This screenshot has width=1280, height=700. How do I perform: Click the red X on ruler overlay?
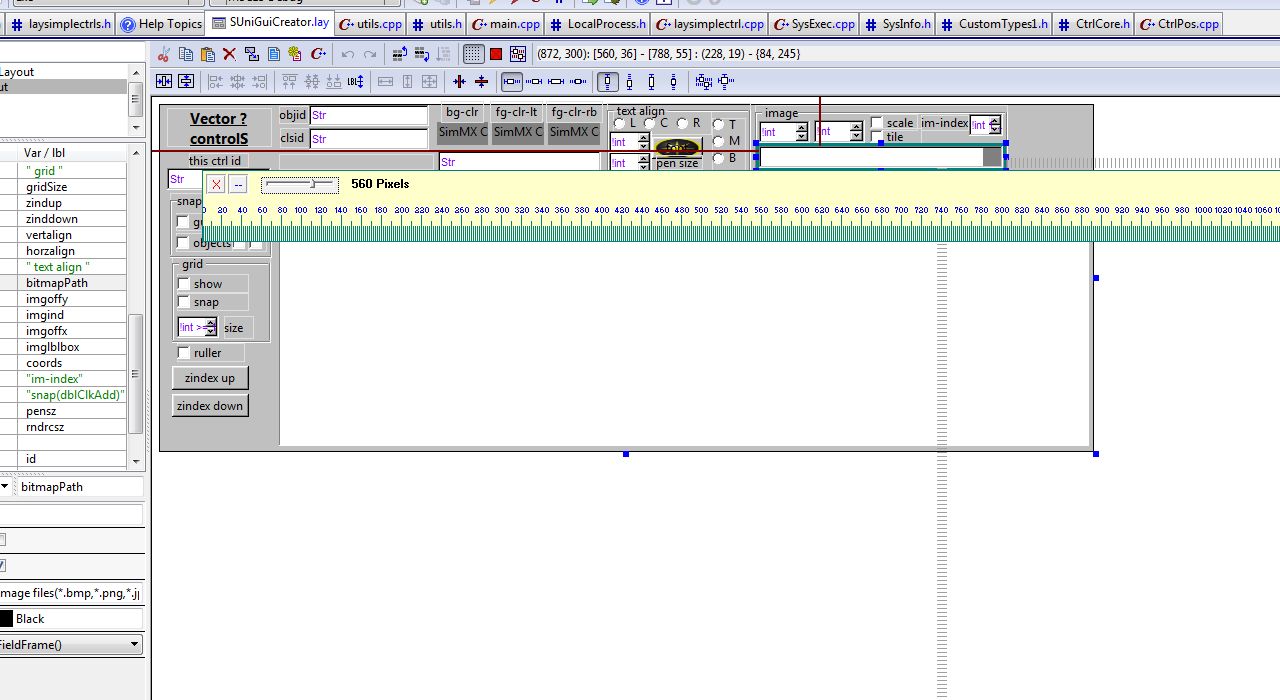pyautogui.click(x=216, y=184)
